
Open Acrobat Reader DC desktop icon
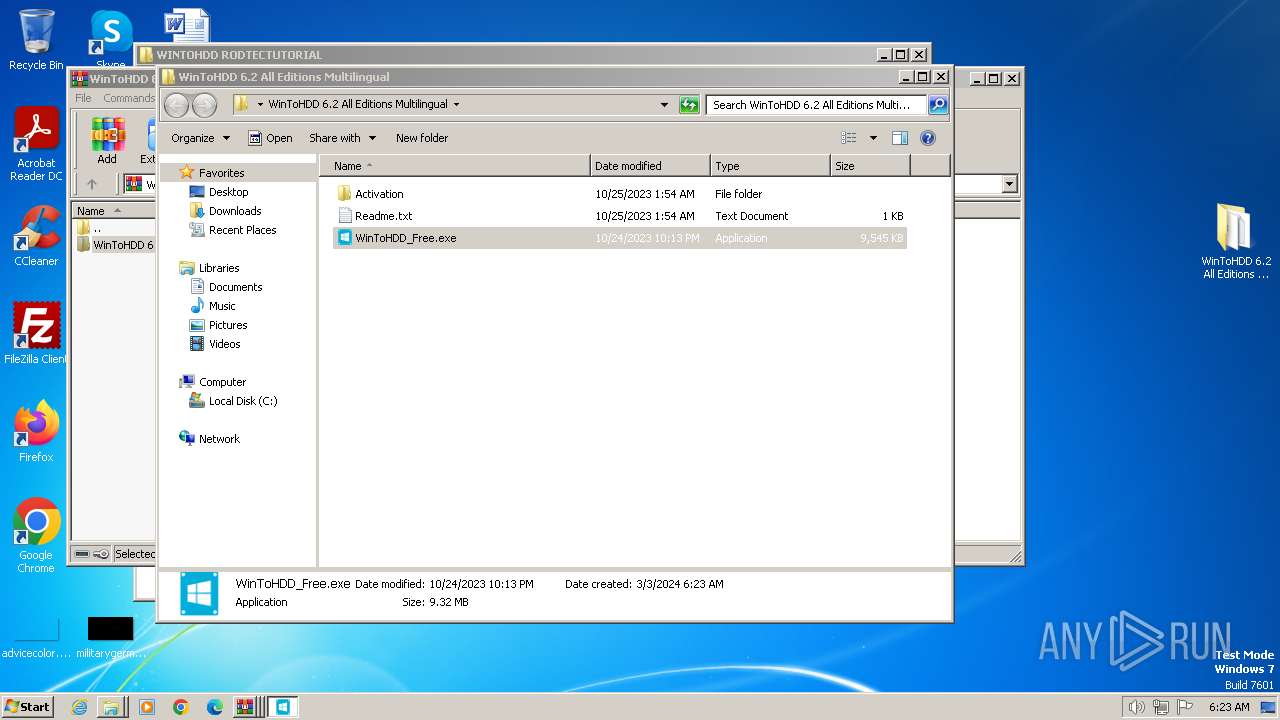coord(36,145)
